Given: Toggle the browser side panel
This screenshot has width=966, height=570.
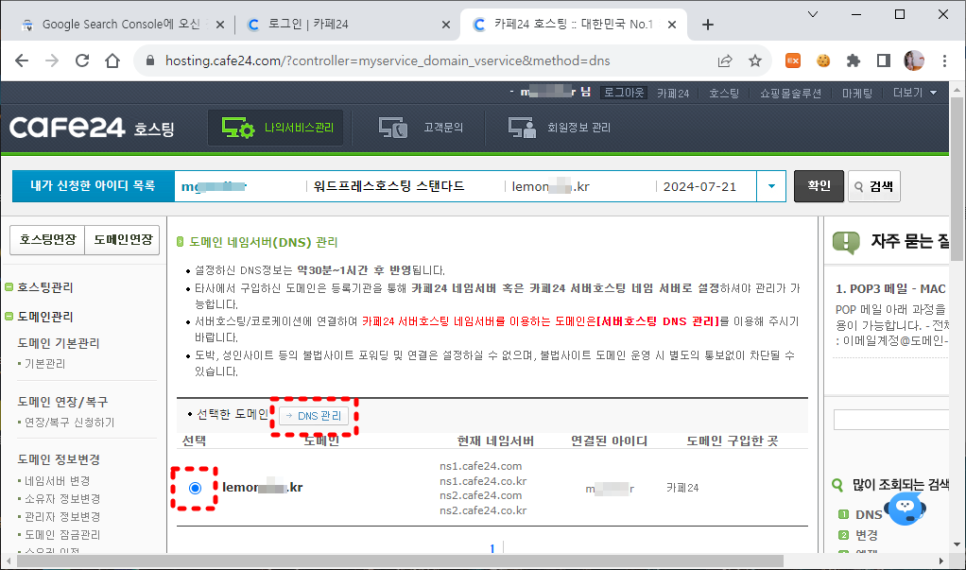Looking at the screenshot, I should click(883, 60).
